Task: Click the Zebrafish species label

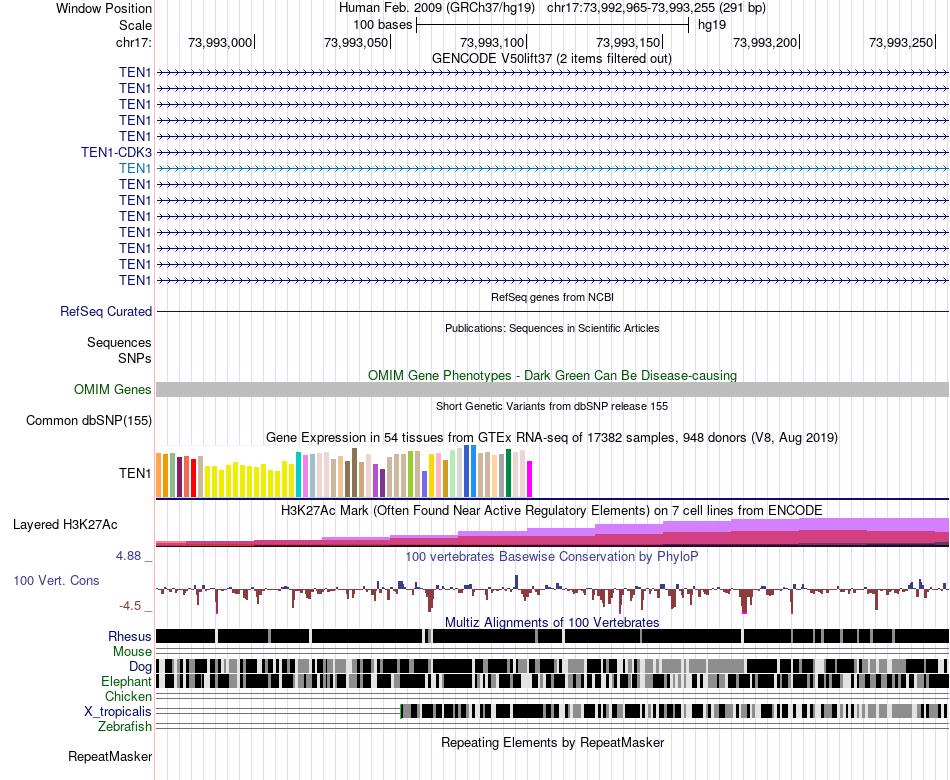Action: coord(125,727)
